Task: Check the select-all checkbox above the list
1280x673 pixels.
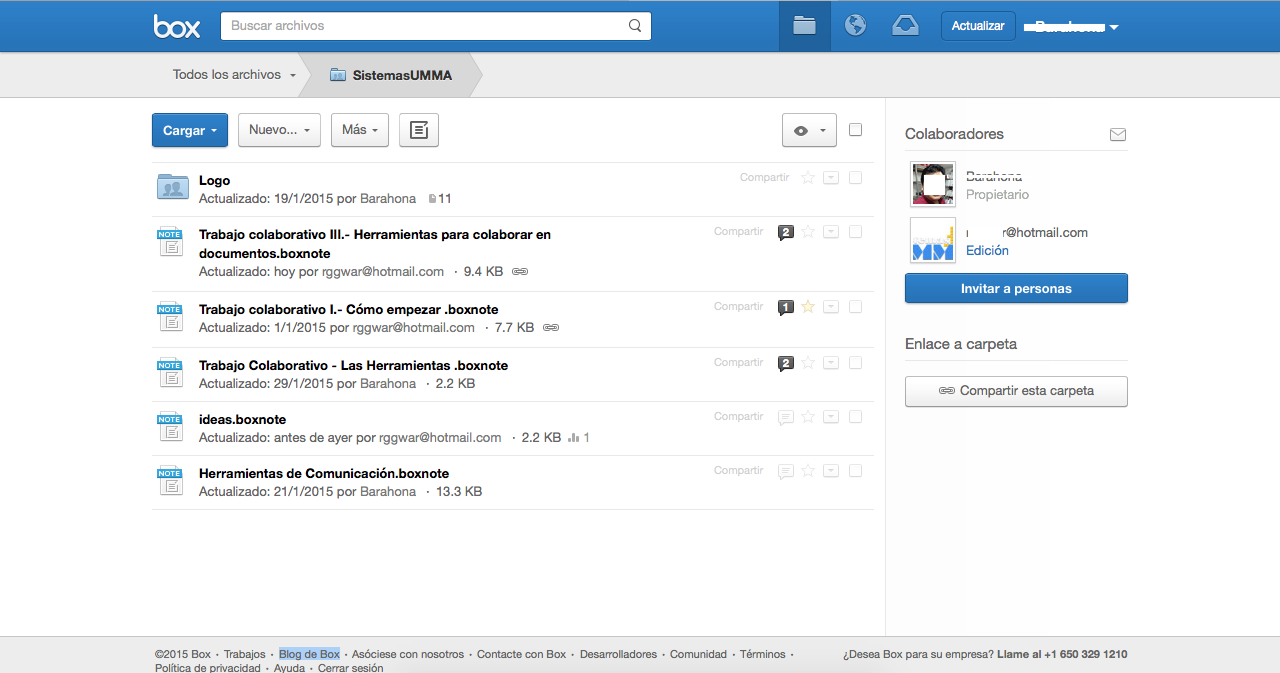Action: point(855,129)
